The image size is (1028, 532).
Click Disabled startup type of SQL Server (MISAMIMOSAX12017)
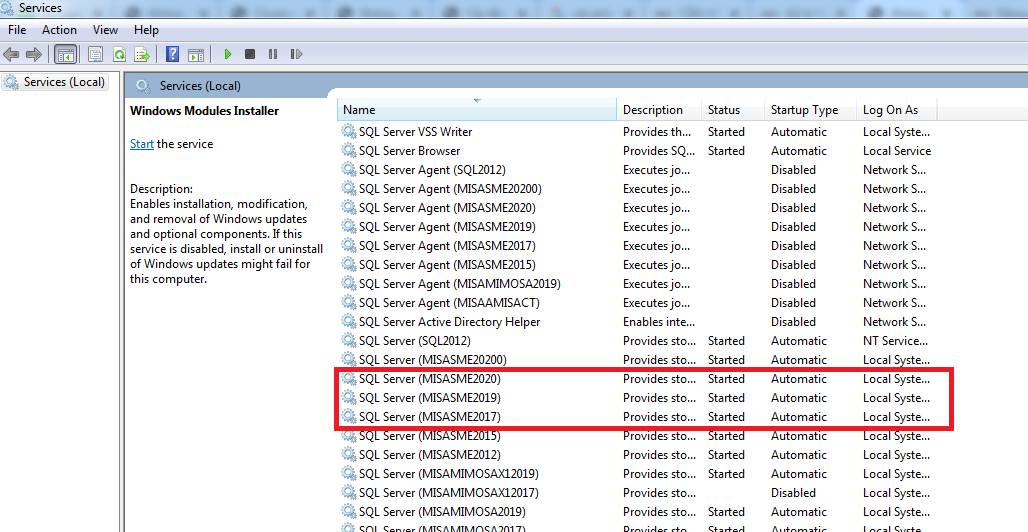point(793,493)
